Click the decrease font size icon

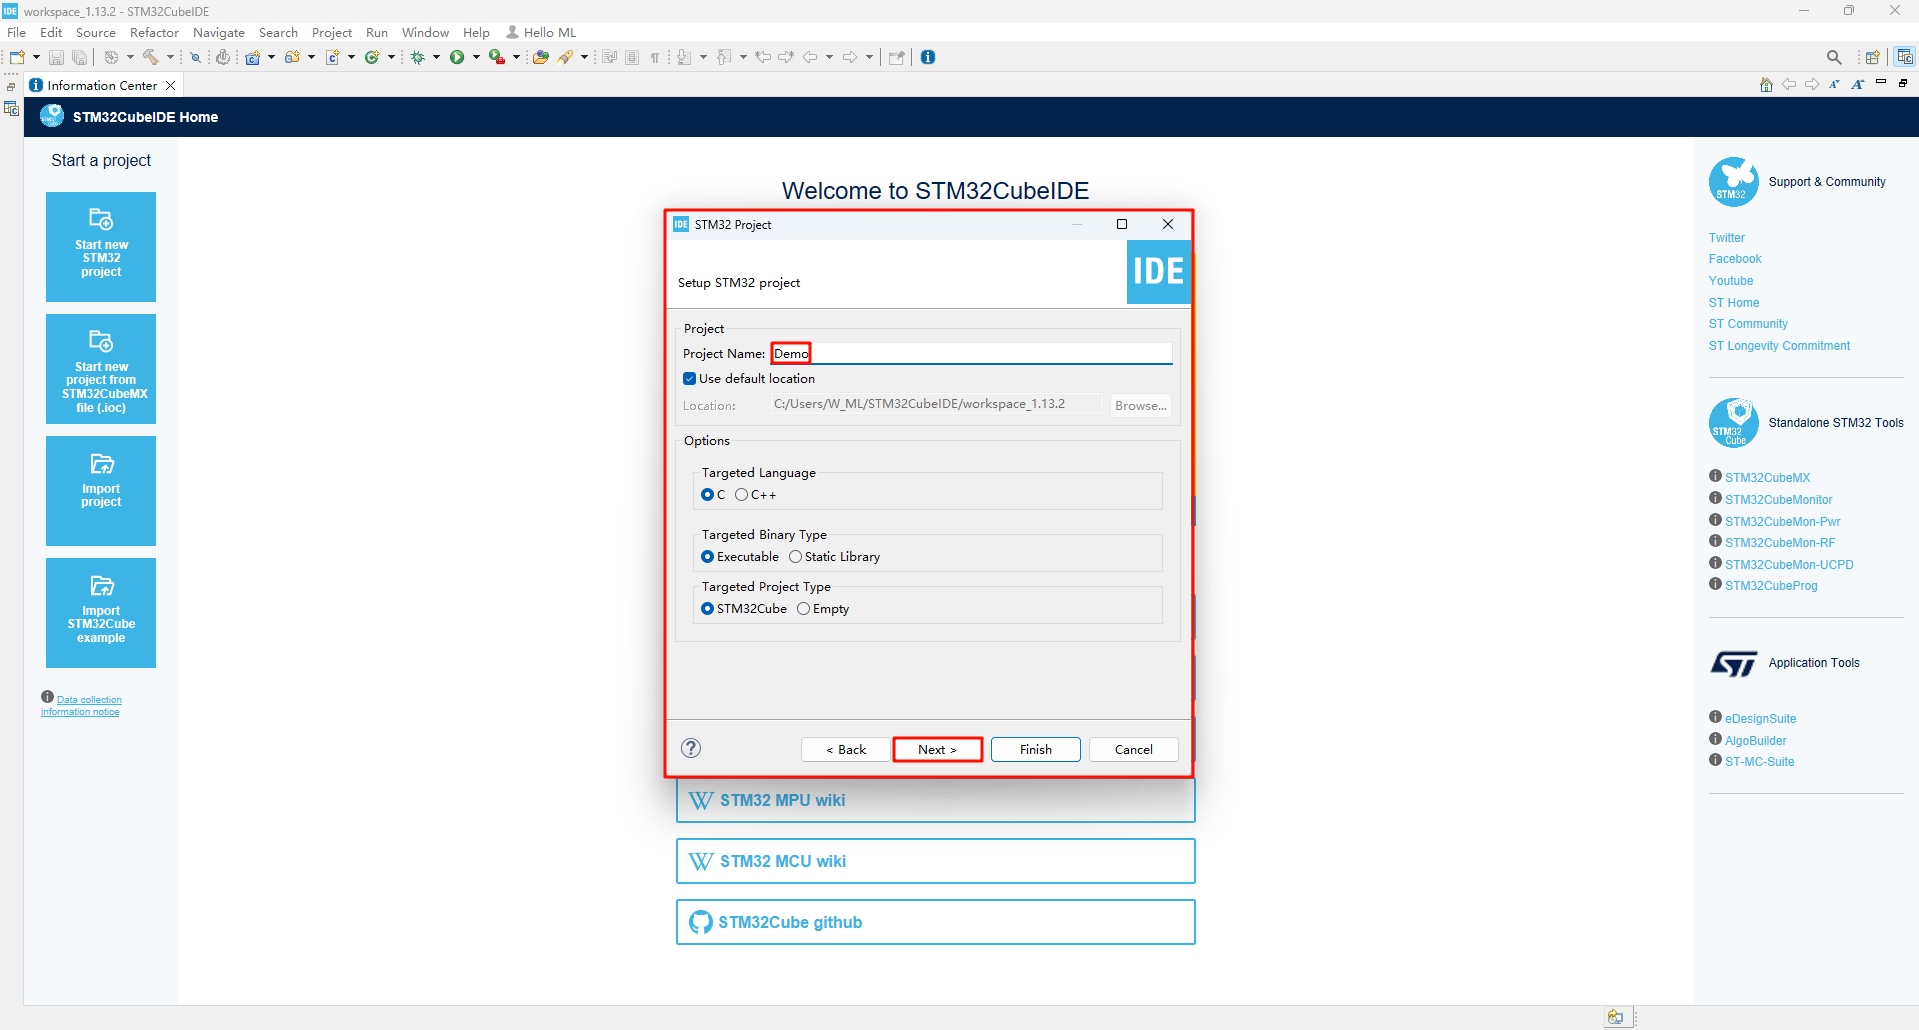1835,84
